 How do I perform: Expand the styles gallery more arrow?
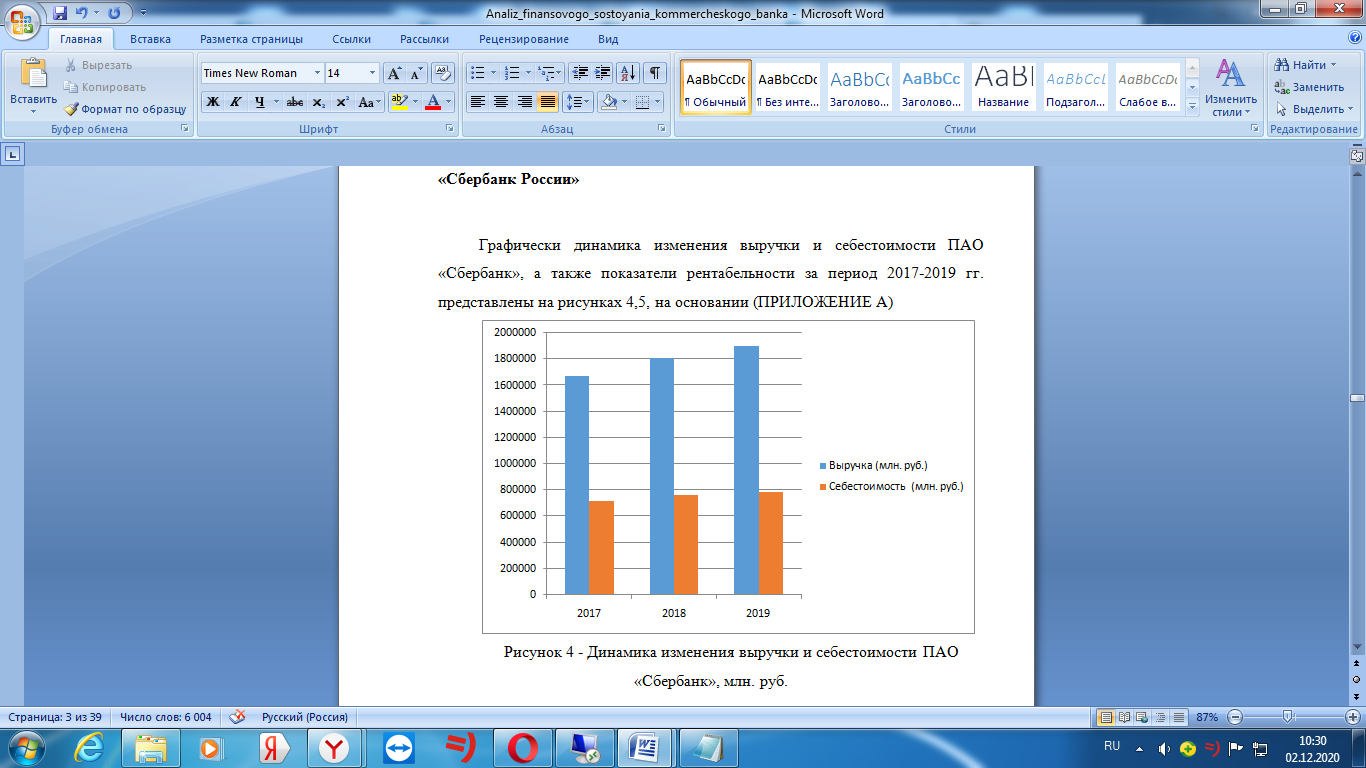pos(1192,107)
